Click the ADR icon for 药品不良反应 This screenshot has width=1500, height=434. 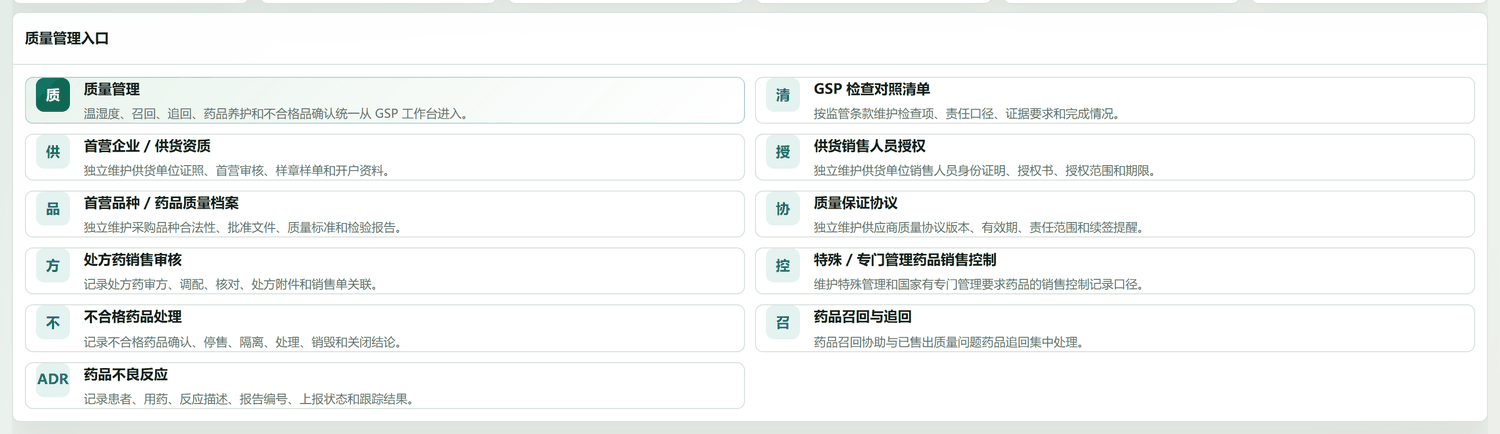coord(53,380)
